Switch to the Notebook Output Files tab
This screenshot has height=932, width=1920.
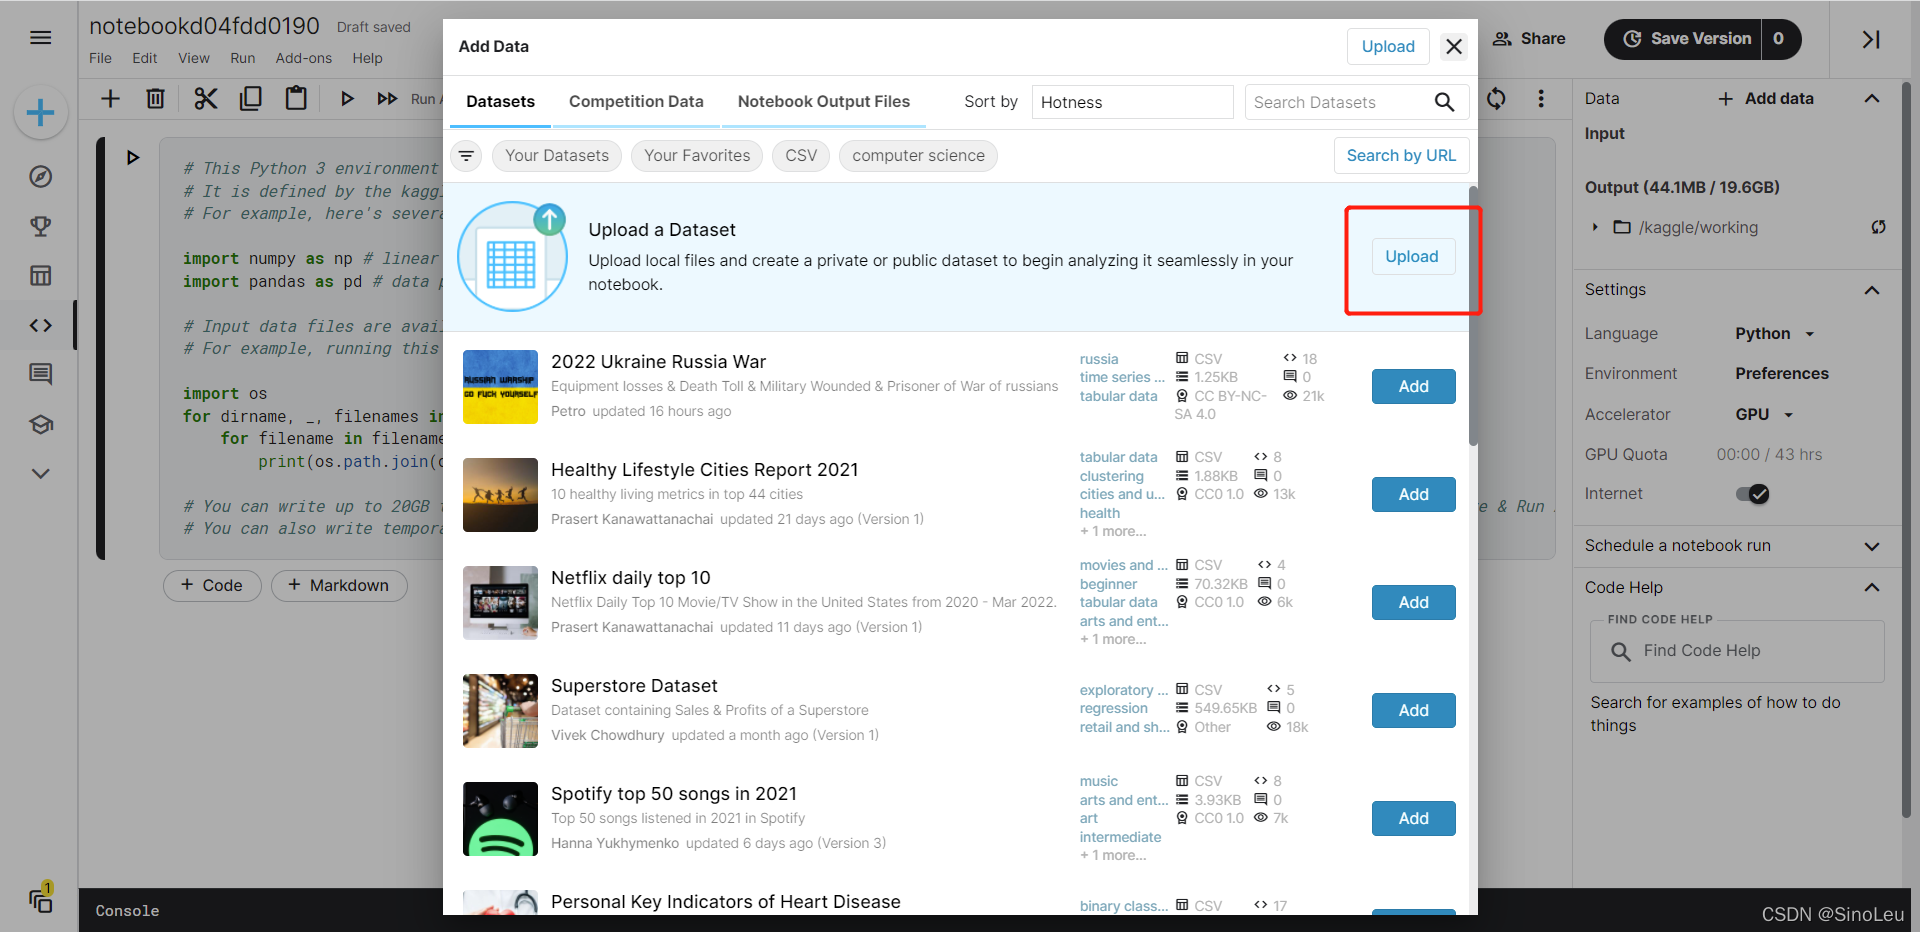824,102
